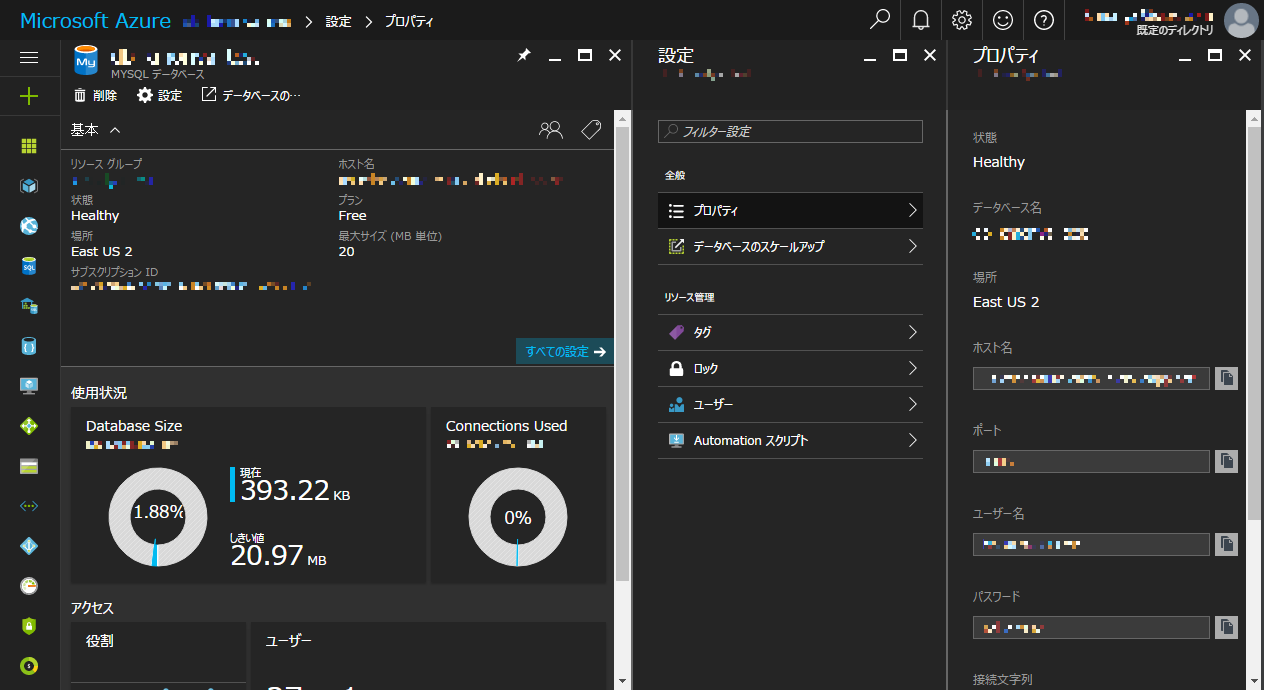1264x690 pixels.
Task: Click the globe-shaped App Services sidebar icon
Action: coord(29,226)
